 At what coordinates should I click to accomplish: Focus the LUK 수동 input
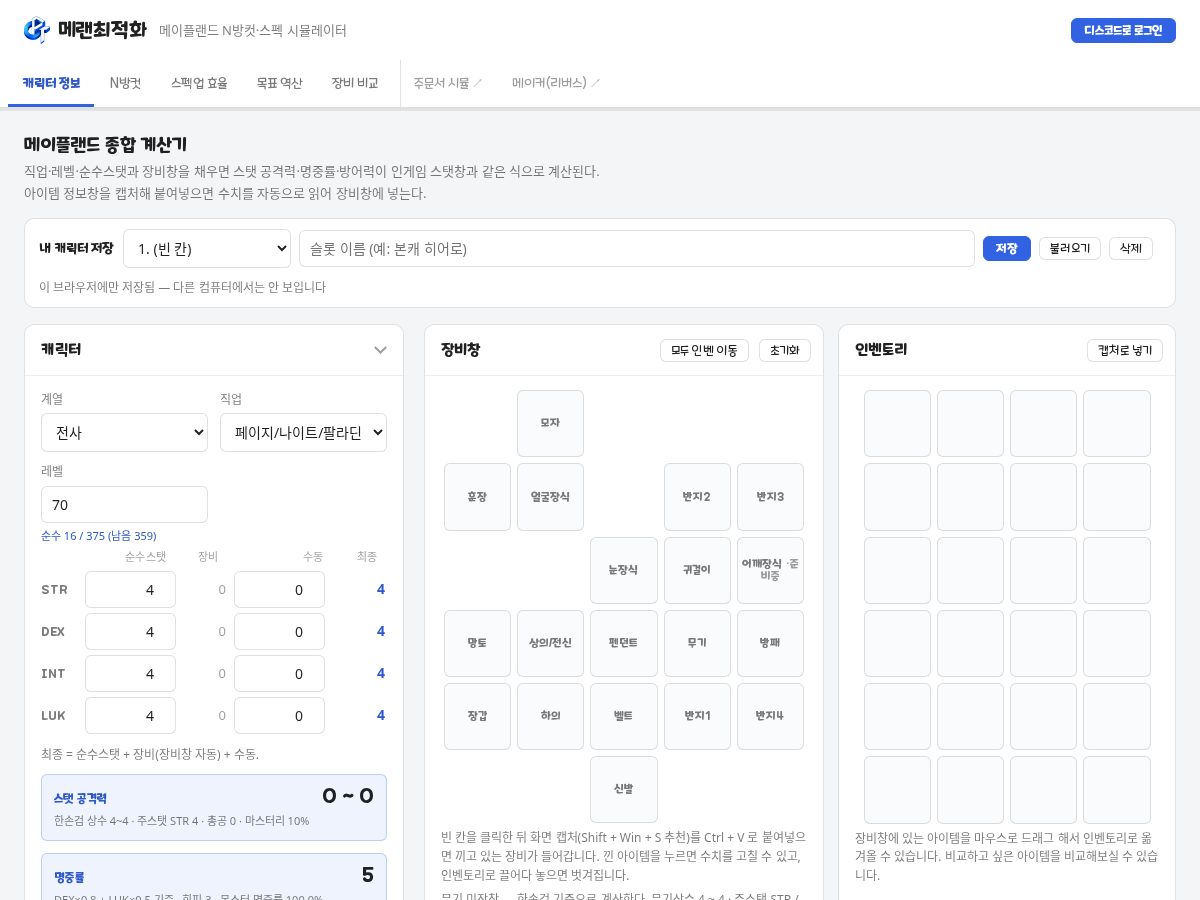click(279, 716)
